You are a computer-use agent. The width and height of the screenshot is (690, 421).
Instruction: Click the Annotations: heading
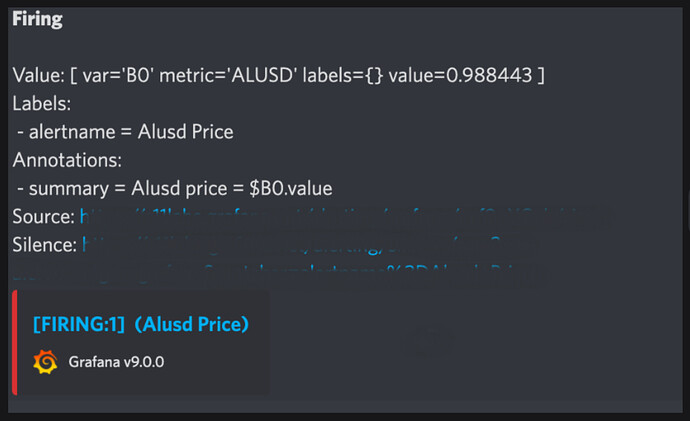click(67, 160)
